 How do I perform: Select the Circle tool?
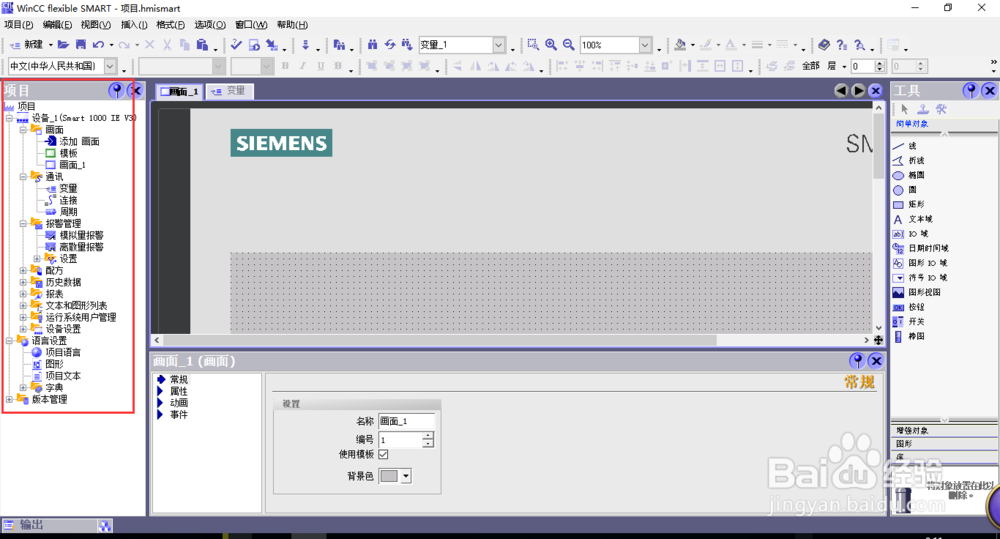(x=905, y=190)
